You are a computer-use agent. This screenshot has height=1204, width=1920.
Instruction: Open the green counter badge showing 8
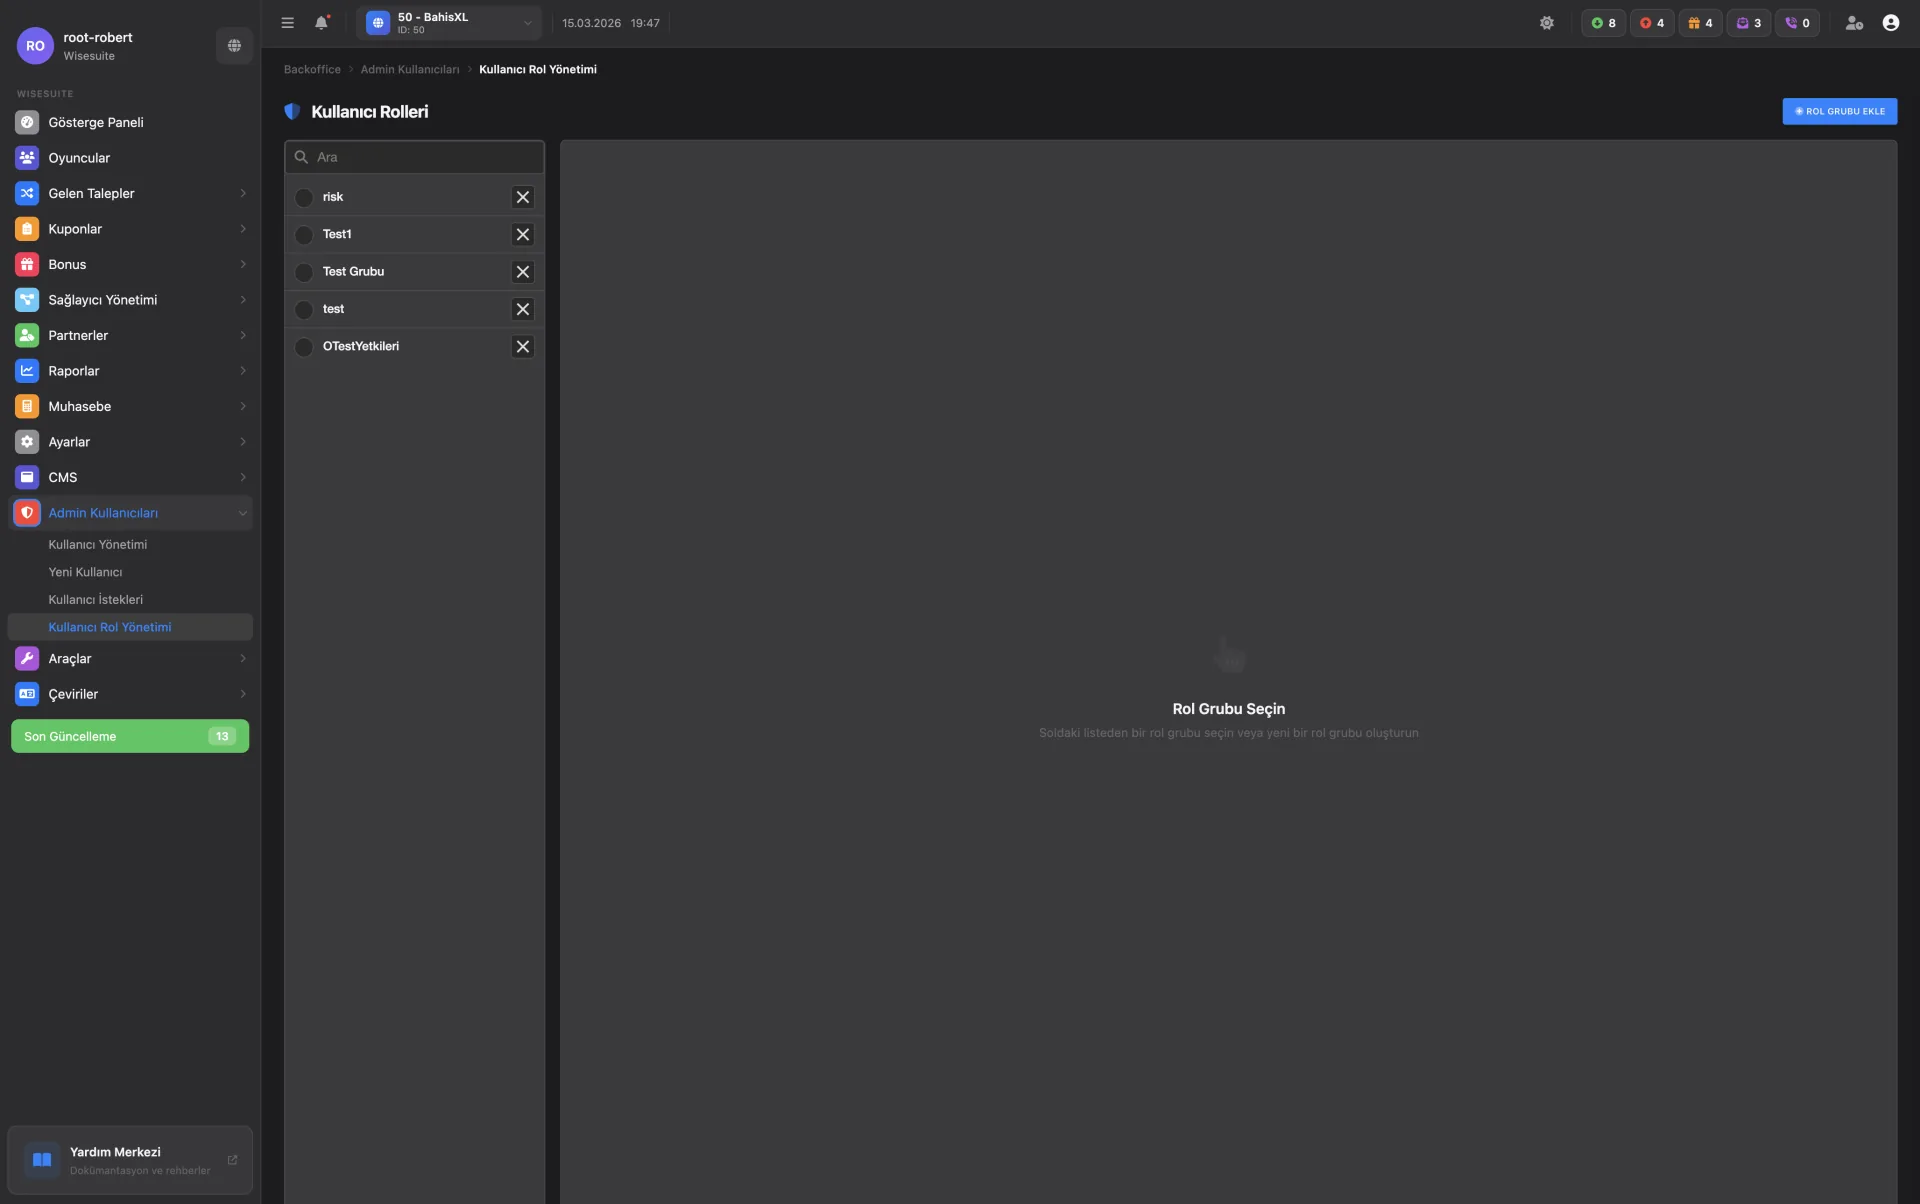click(1603, 23)
